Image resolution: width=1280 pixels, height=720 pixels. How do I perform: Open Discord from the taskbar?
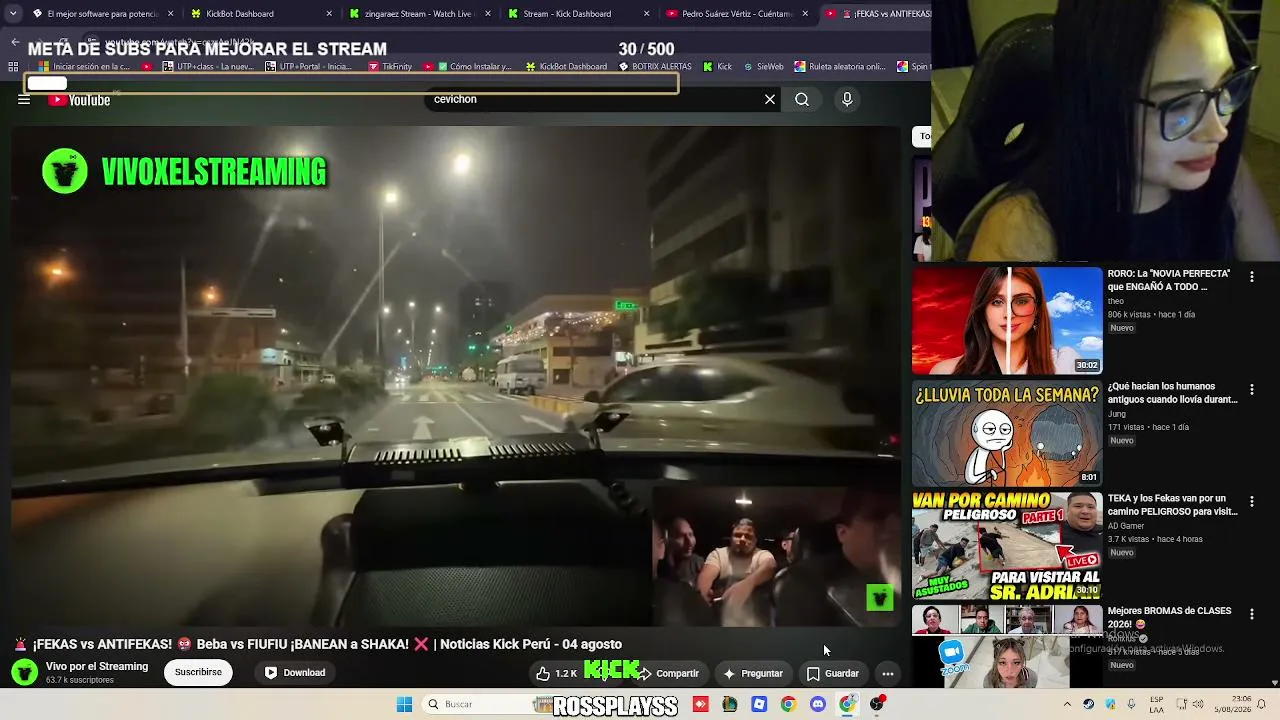pyautogui.click(x=818, y=704)
